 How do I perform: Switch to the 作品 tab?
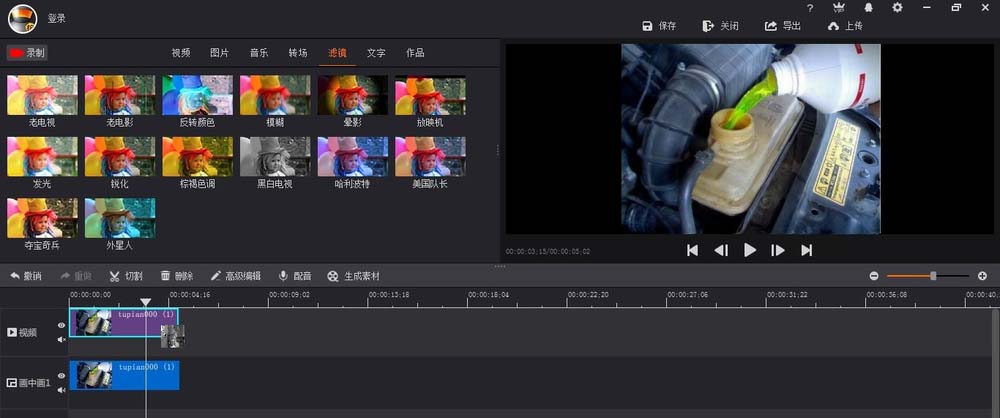415,53
